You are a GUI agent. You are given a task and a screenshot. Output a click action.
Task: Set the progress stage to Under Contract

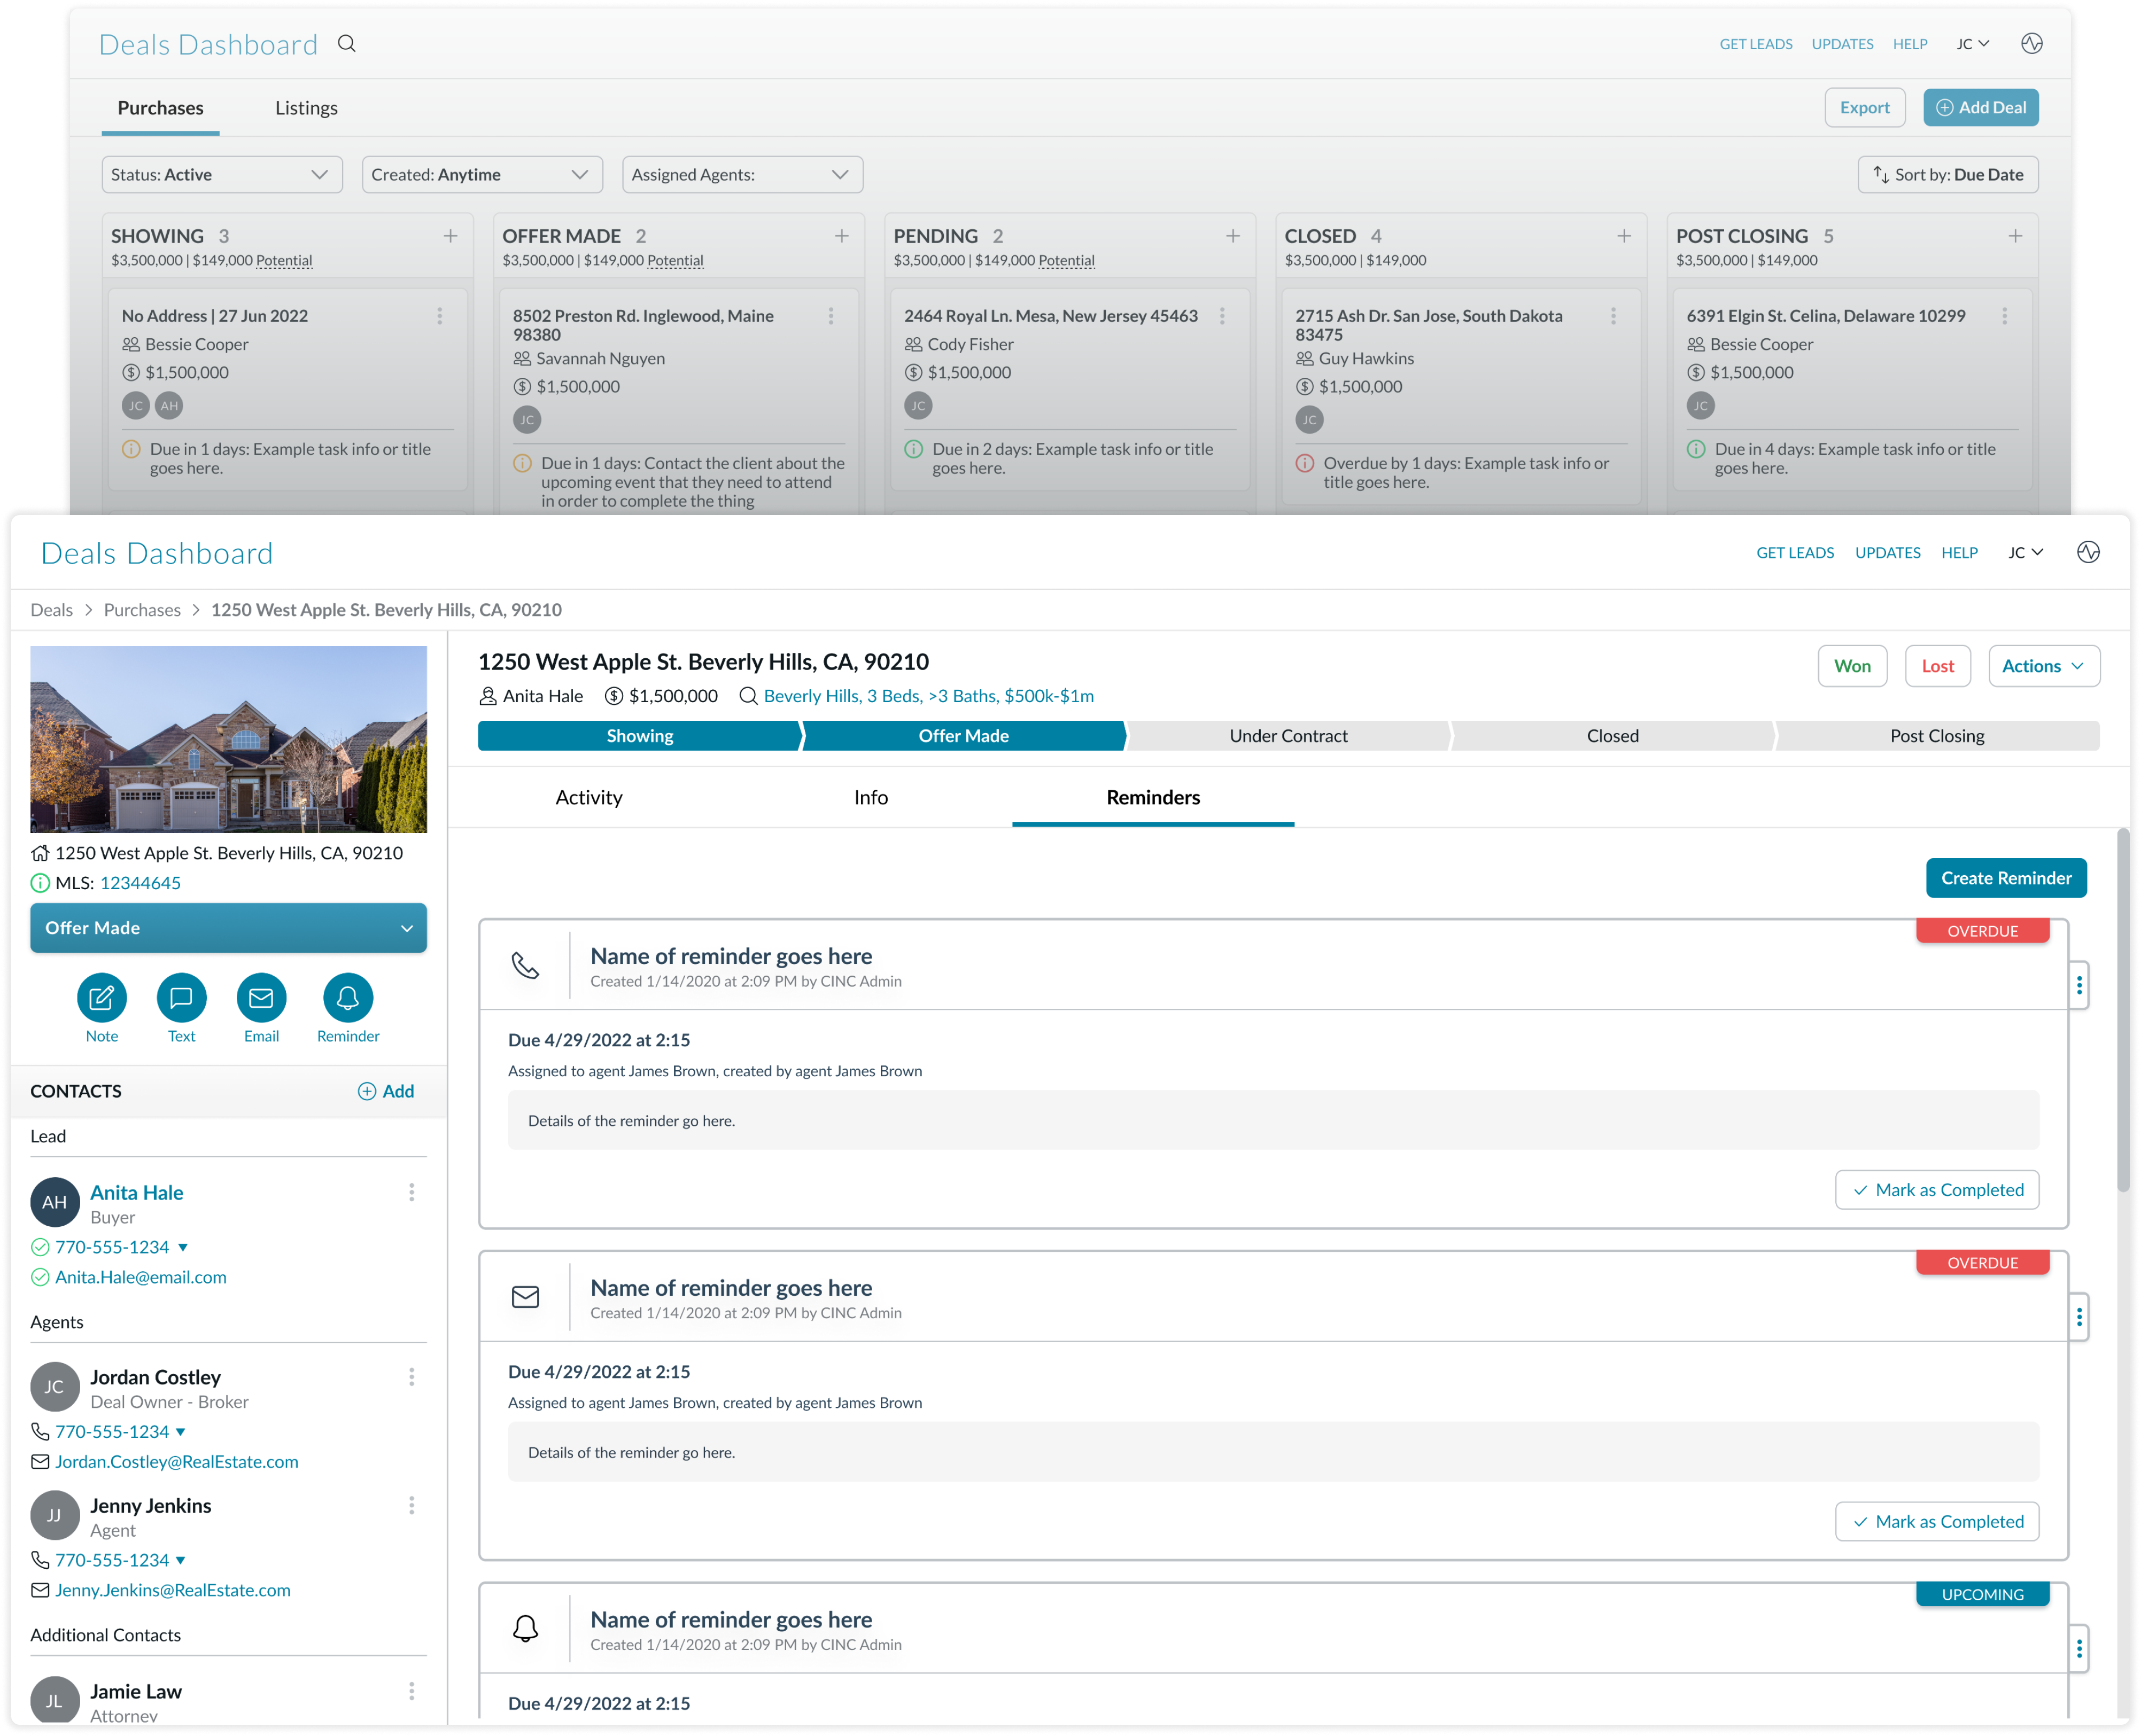(x=1288, y=736)
